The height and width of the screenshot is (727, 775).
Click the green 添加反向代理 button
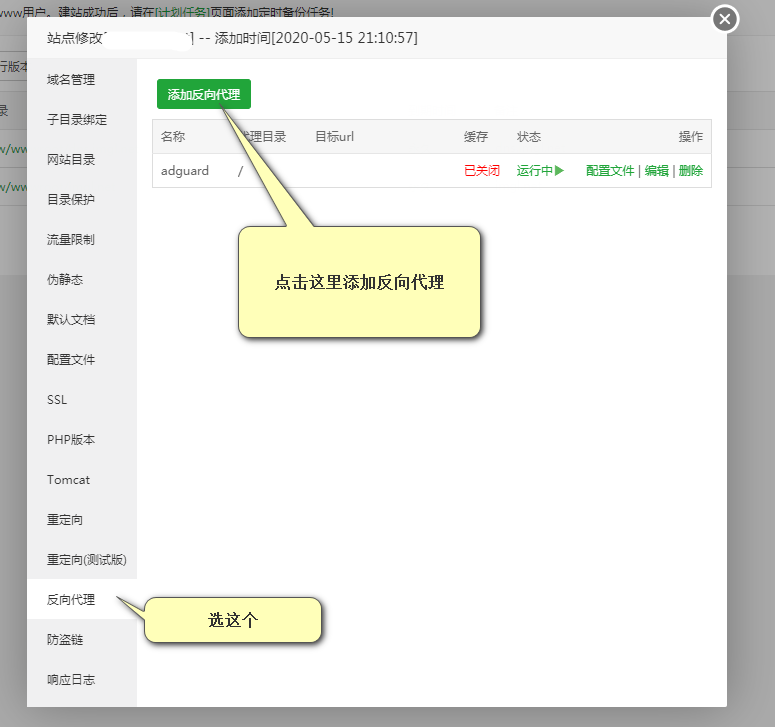coord(204,94)
